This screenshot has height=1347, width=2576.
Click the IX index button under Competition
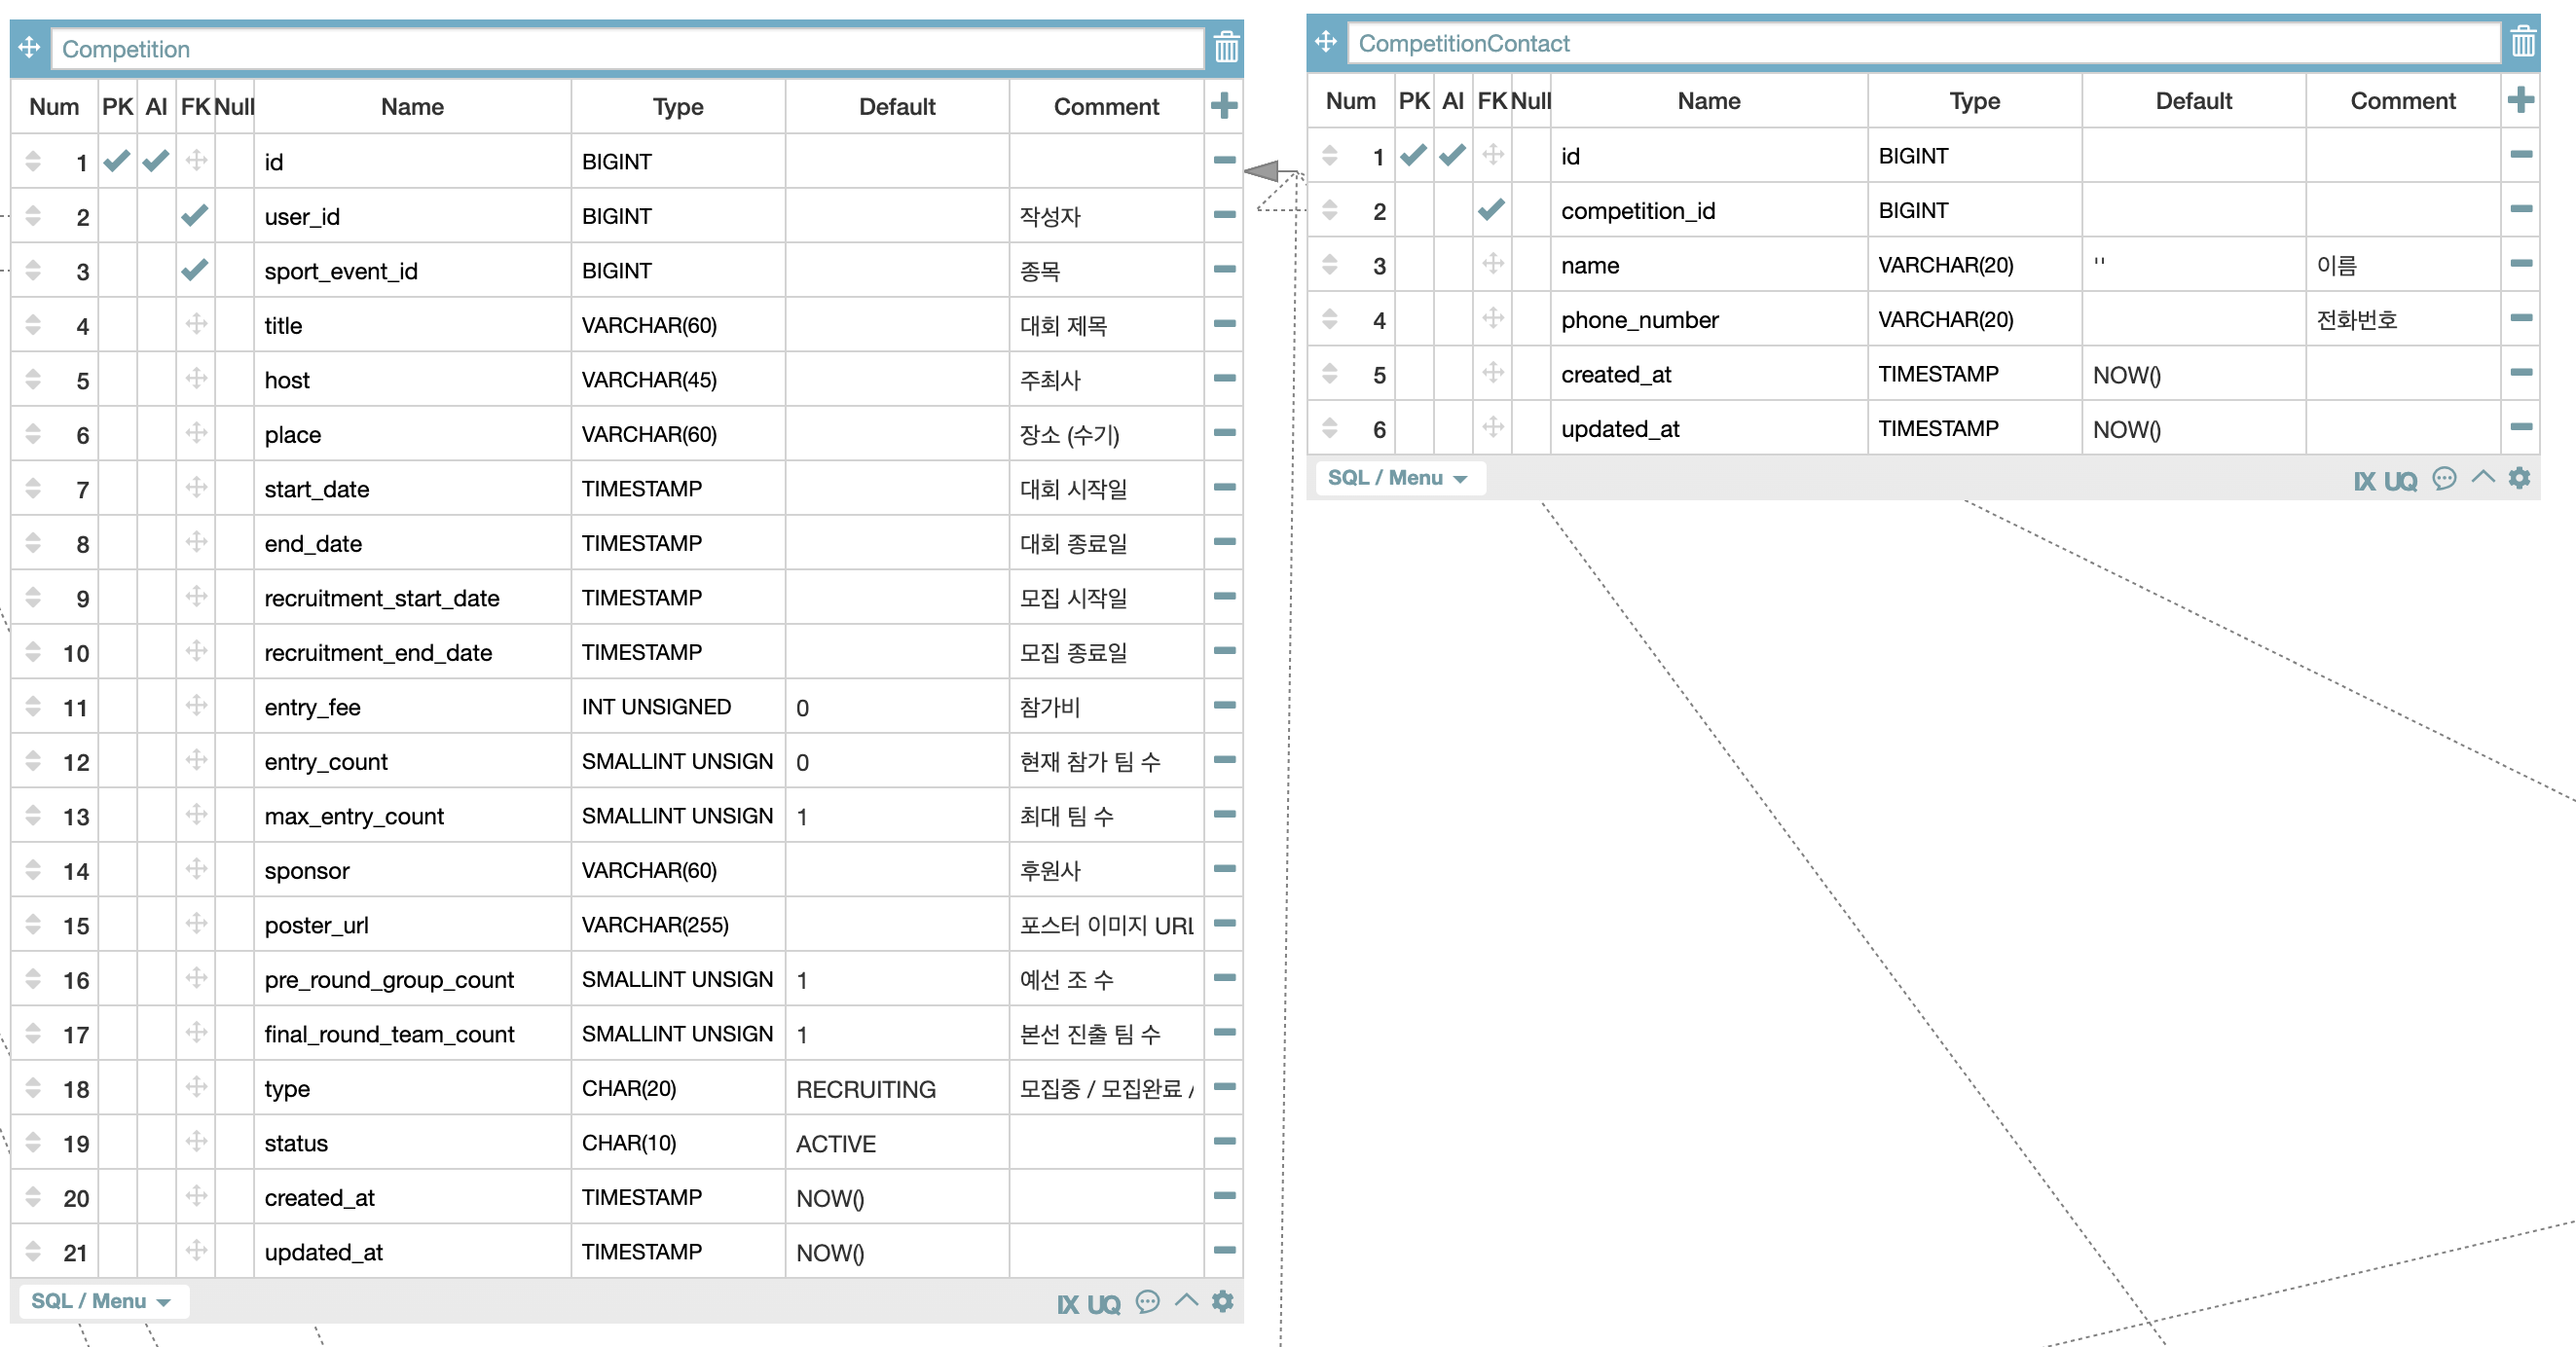(1067, 1304)
